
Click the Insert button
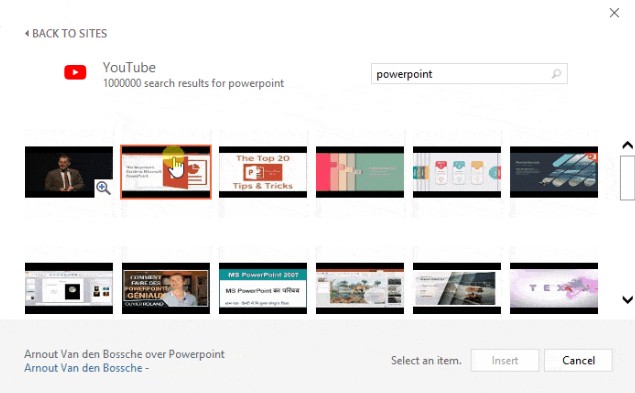[505, 361]
